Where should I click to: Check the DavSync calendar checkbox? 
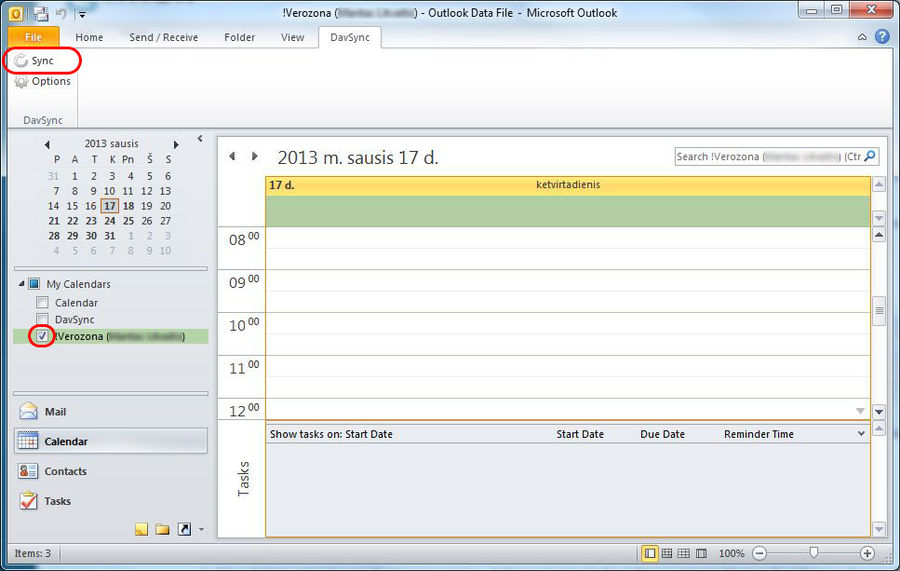(42, 319)
